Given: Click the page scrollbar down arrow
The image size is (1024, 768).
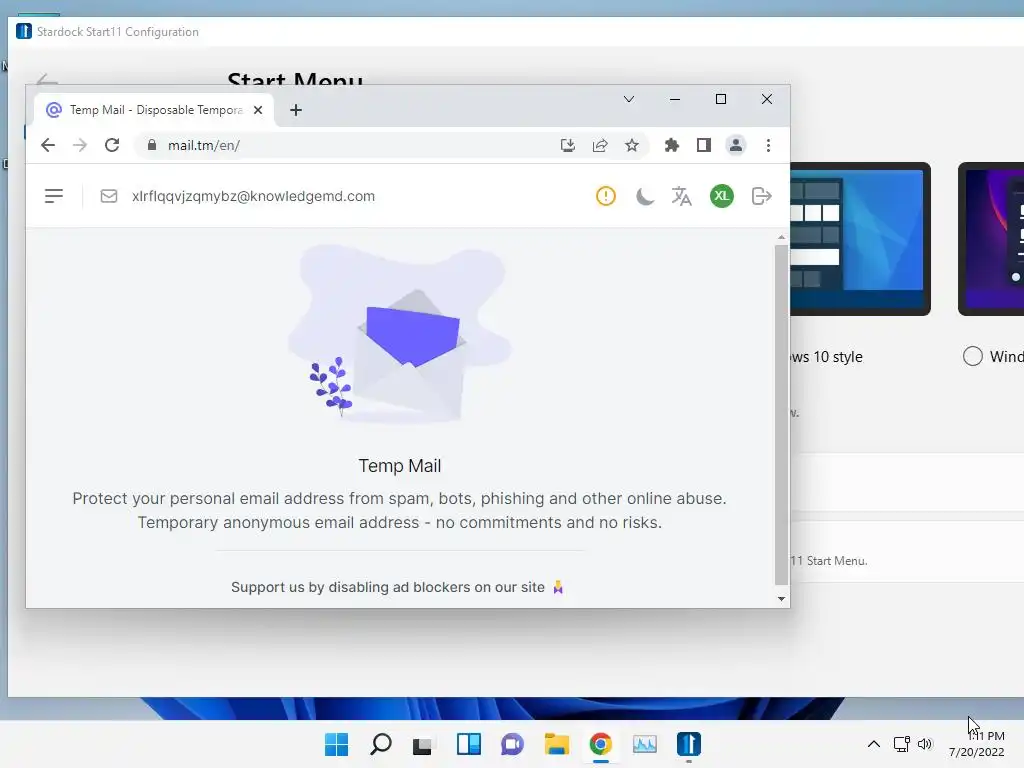Looking at the screenshot, I should click(x=781, y=599).
